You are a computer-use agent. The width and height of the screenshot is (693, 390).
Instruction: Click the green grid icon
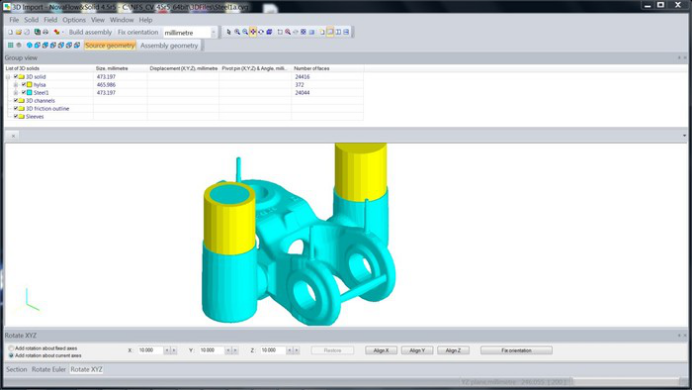point(11,45)
